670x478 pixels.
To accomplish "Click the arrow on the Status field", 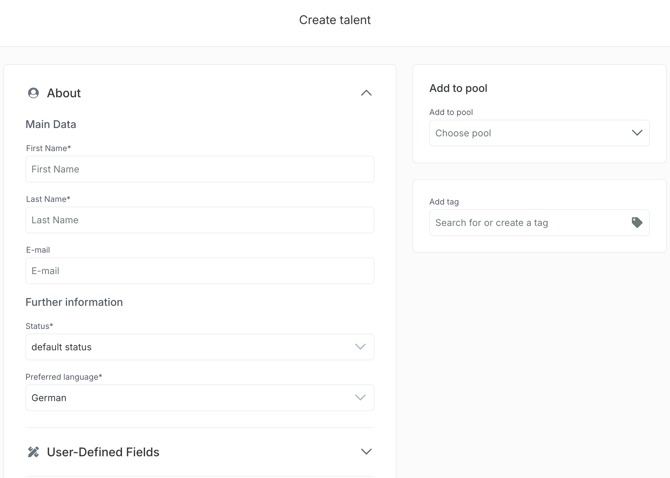I will pos(360,347).
